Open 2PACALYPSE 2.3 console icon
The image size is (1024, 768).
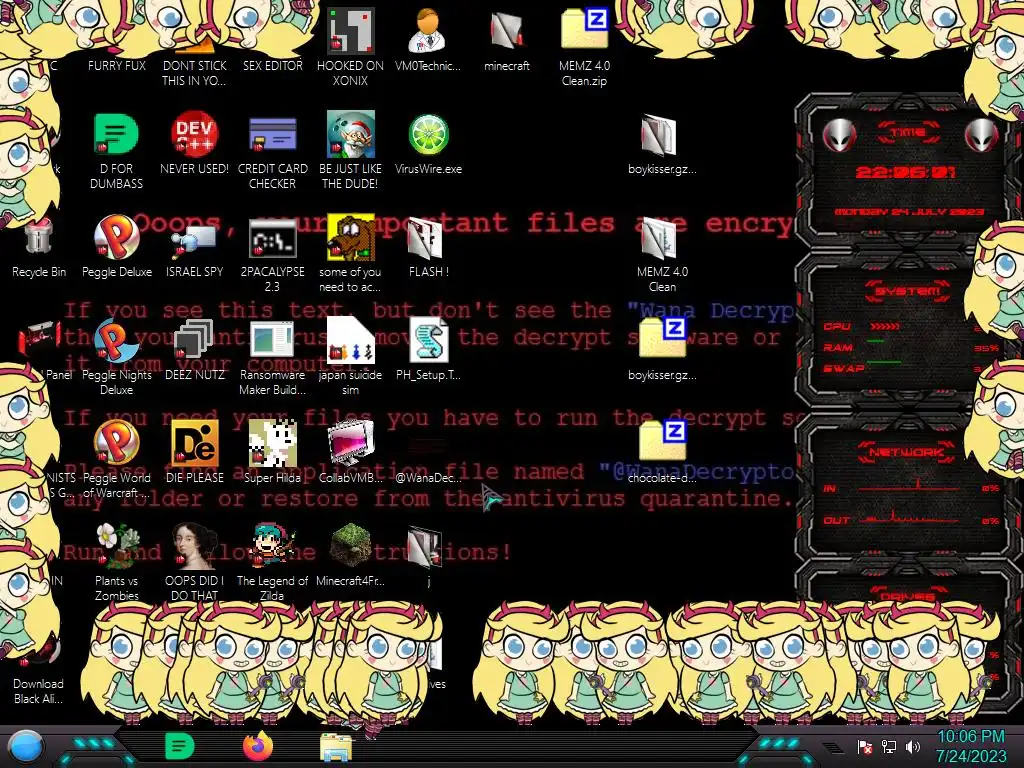[272, 255]
